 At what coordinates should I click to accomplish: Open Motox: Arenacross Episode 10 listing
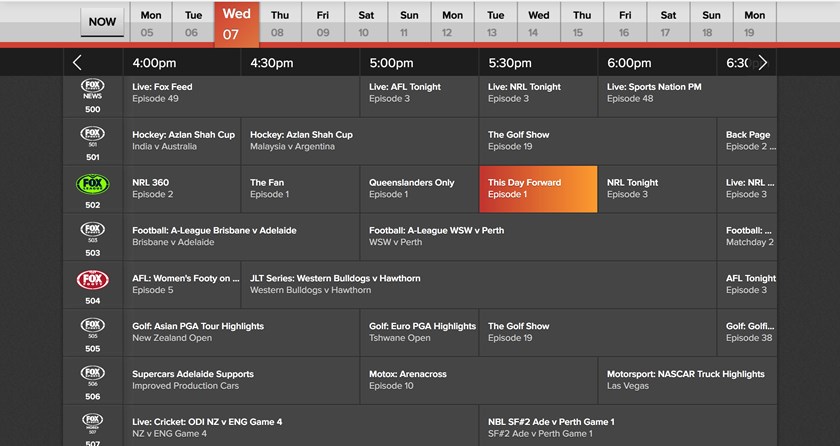479,381
